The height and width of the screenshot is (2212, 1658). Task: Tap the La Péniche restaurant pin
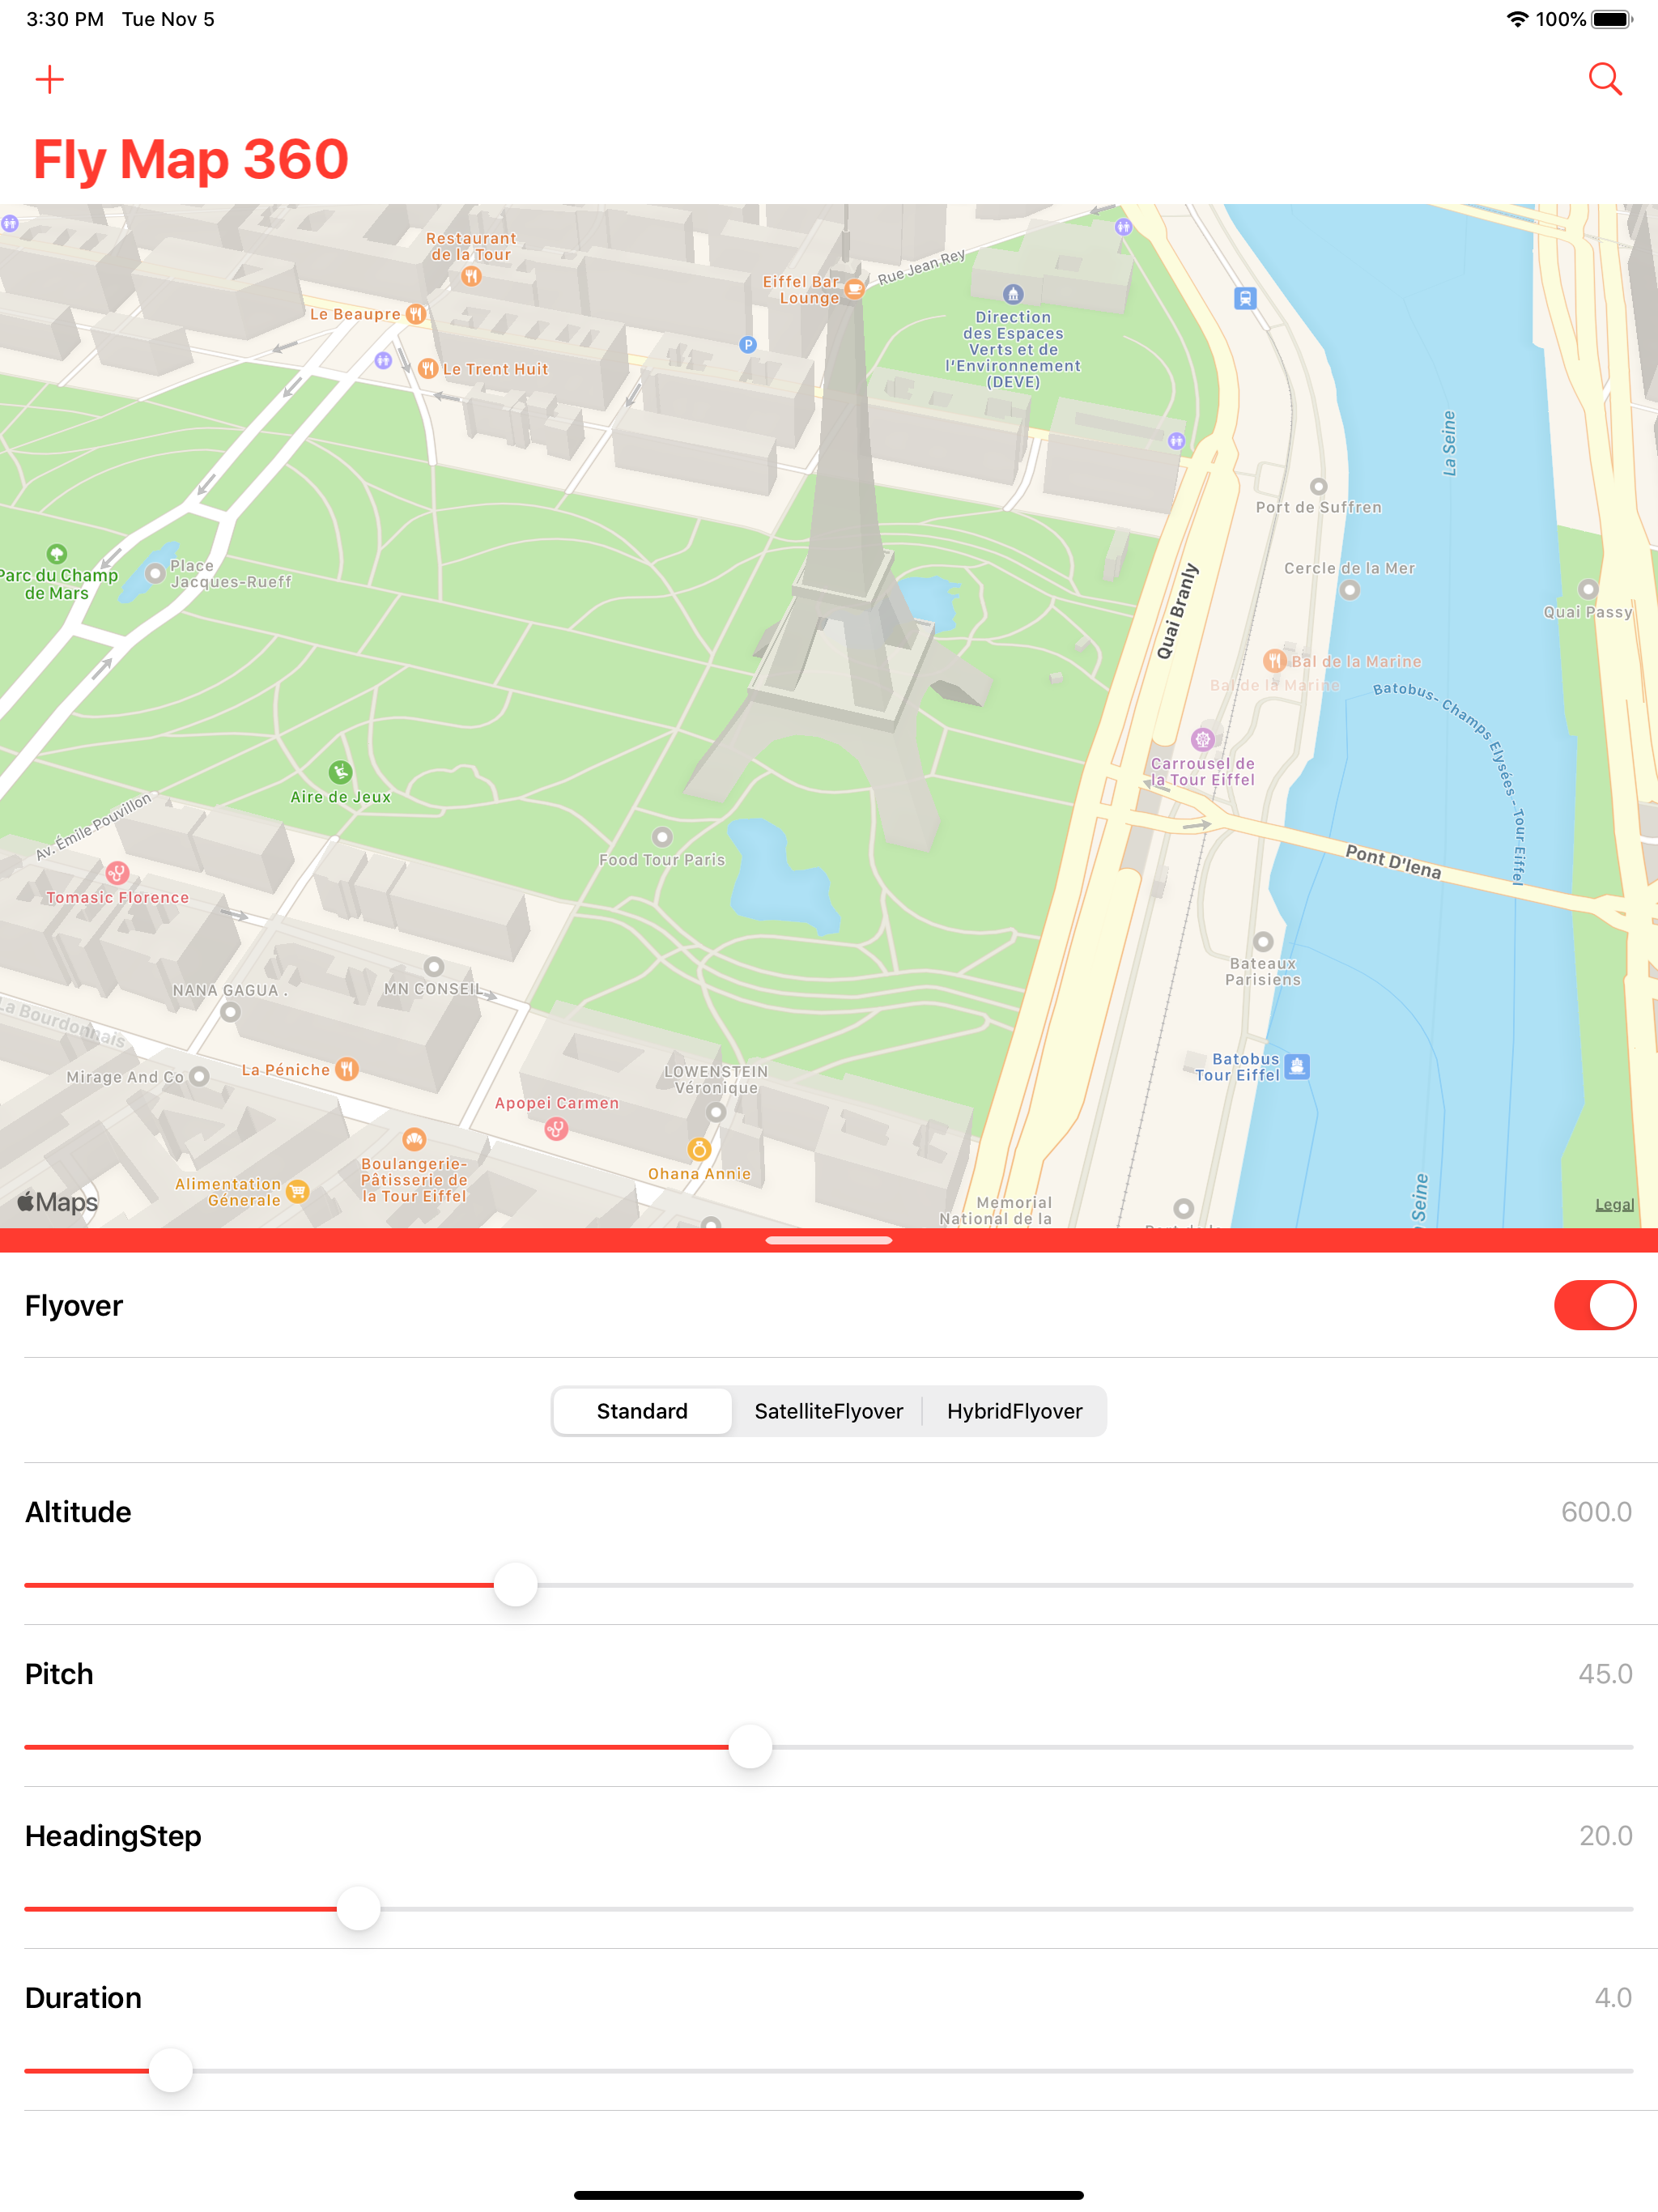pyautogui.click(x=347, y=1069)
